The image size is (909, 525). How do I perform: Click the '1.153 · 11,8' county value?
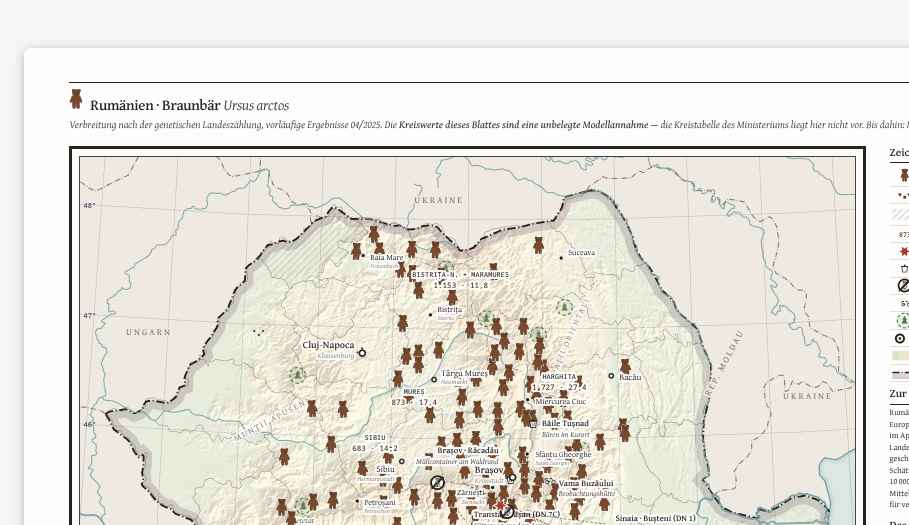click(x=461, y=286)
